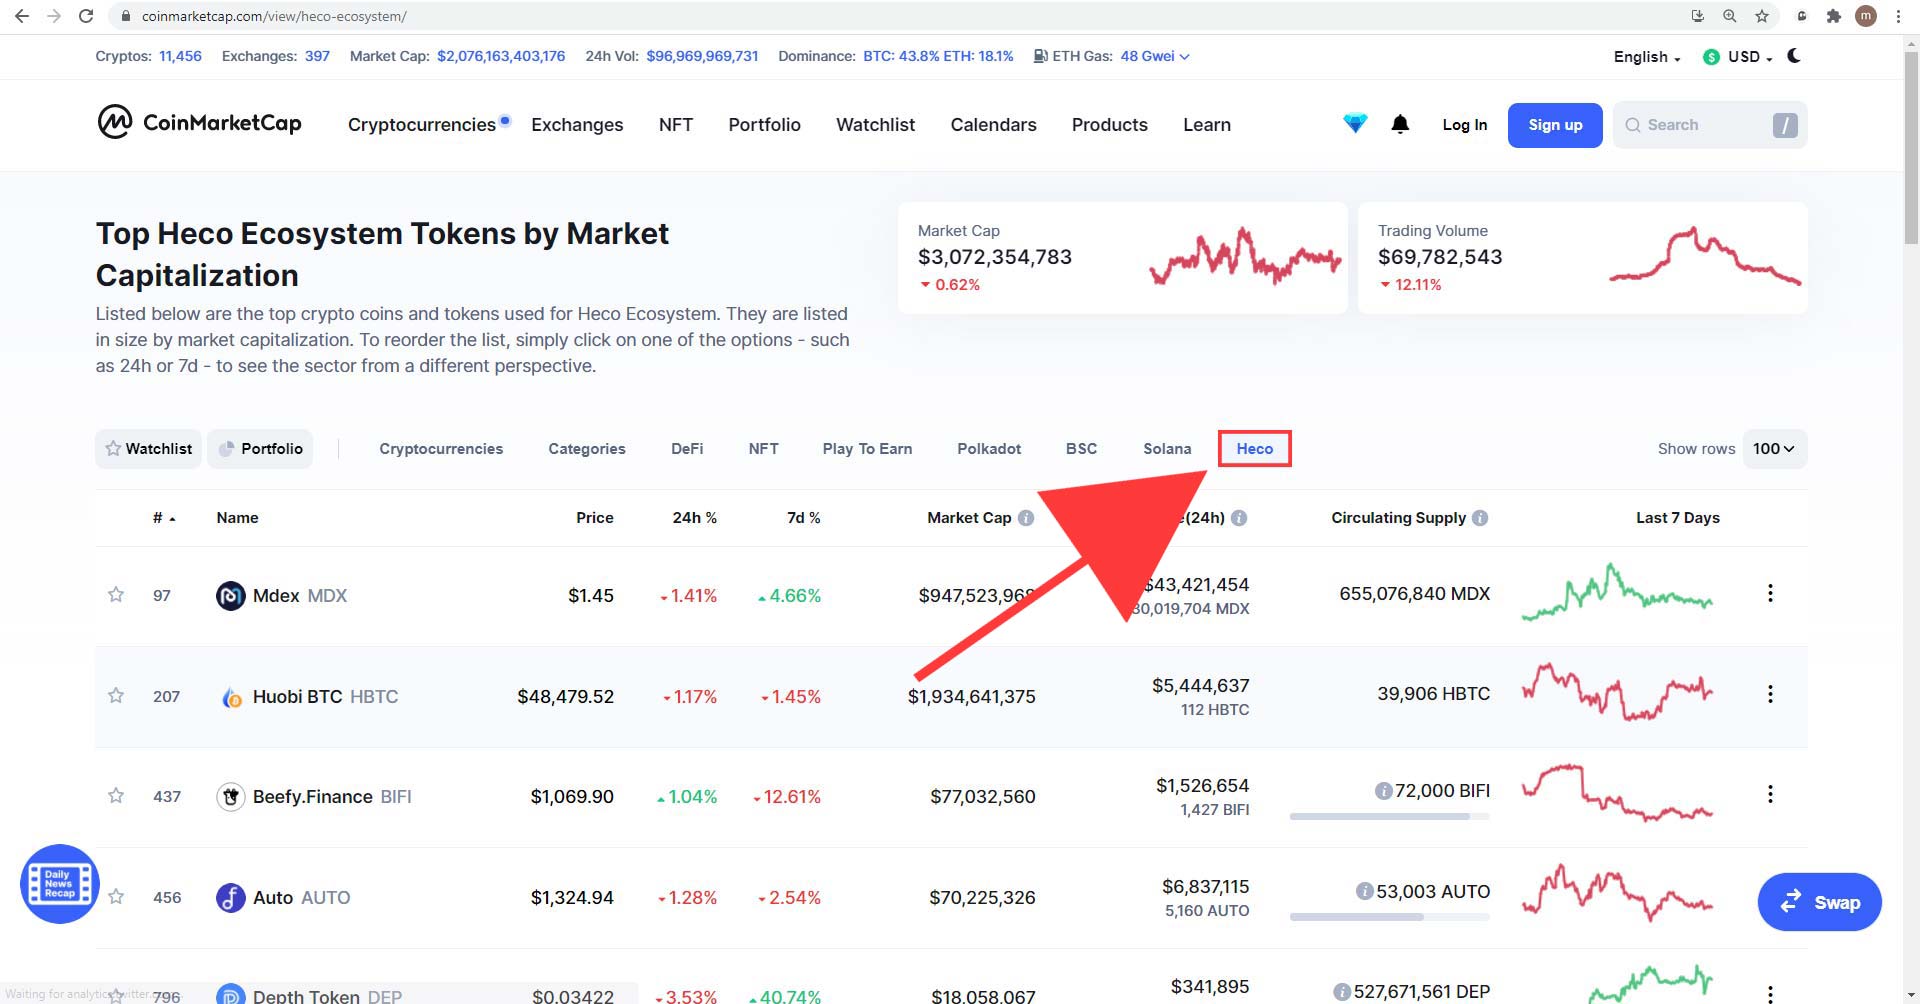The image size is (1920, 1004).
Task: Click the Market Cap info icon
Action: tap(1026, 518)
